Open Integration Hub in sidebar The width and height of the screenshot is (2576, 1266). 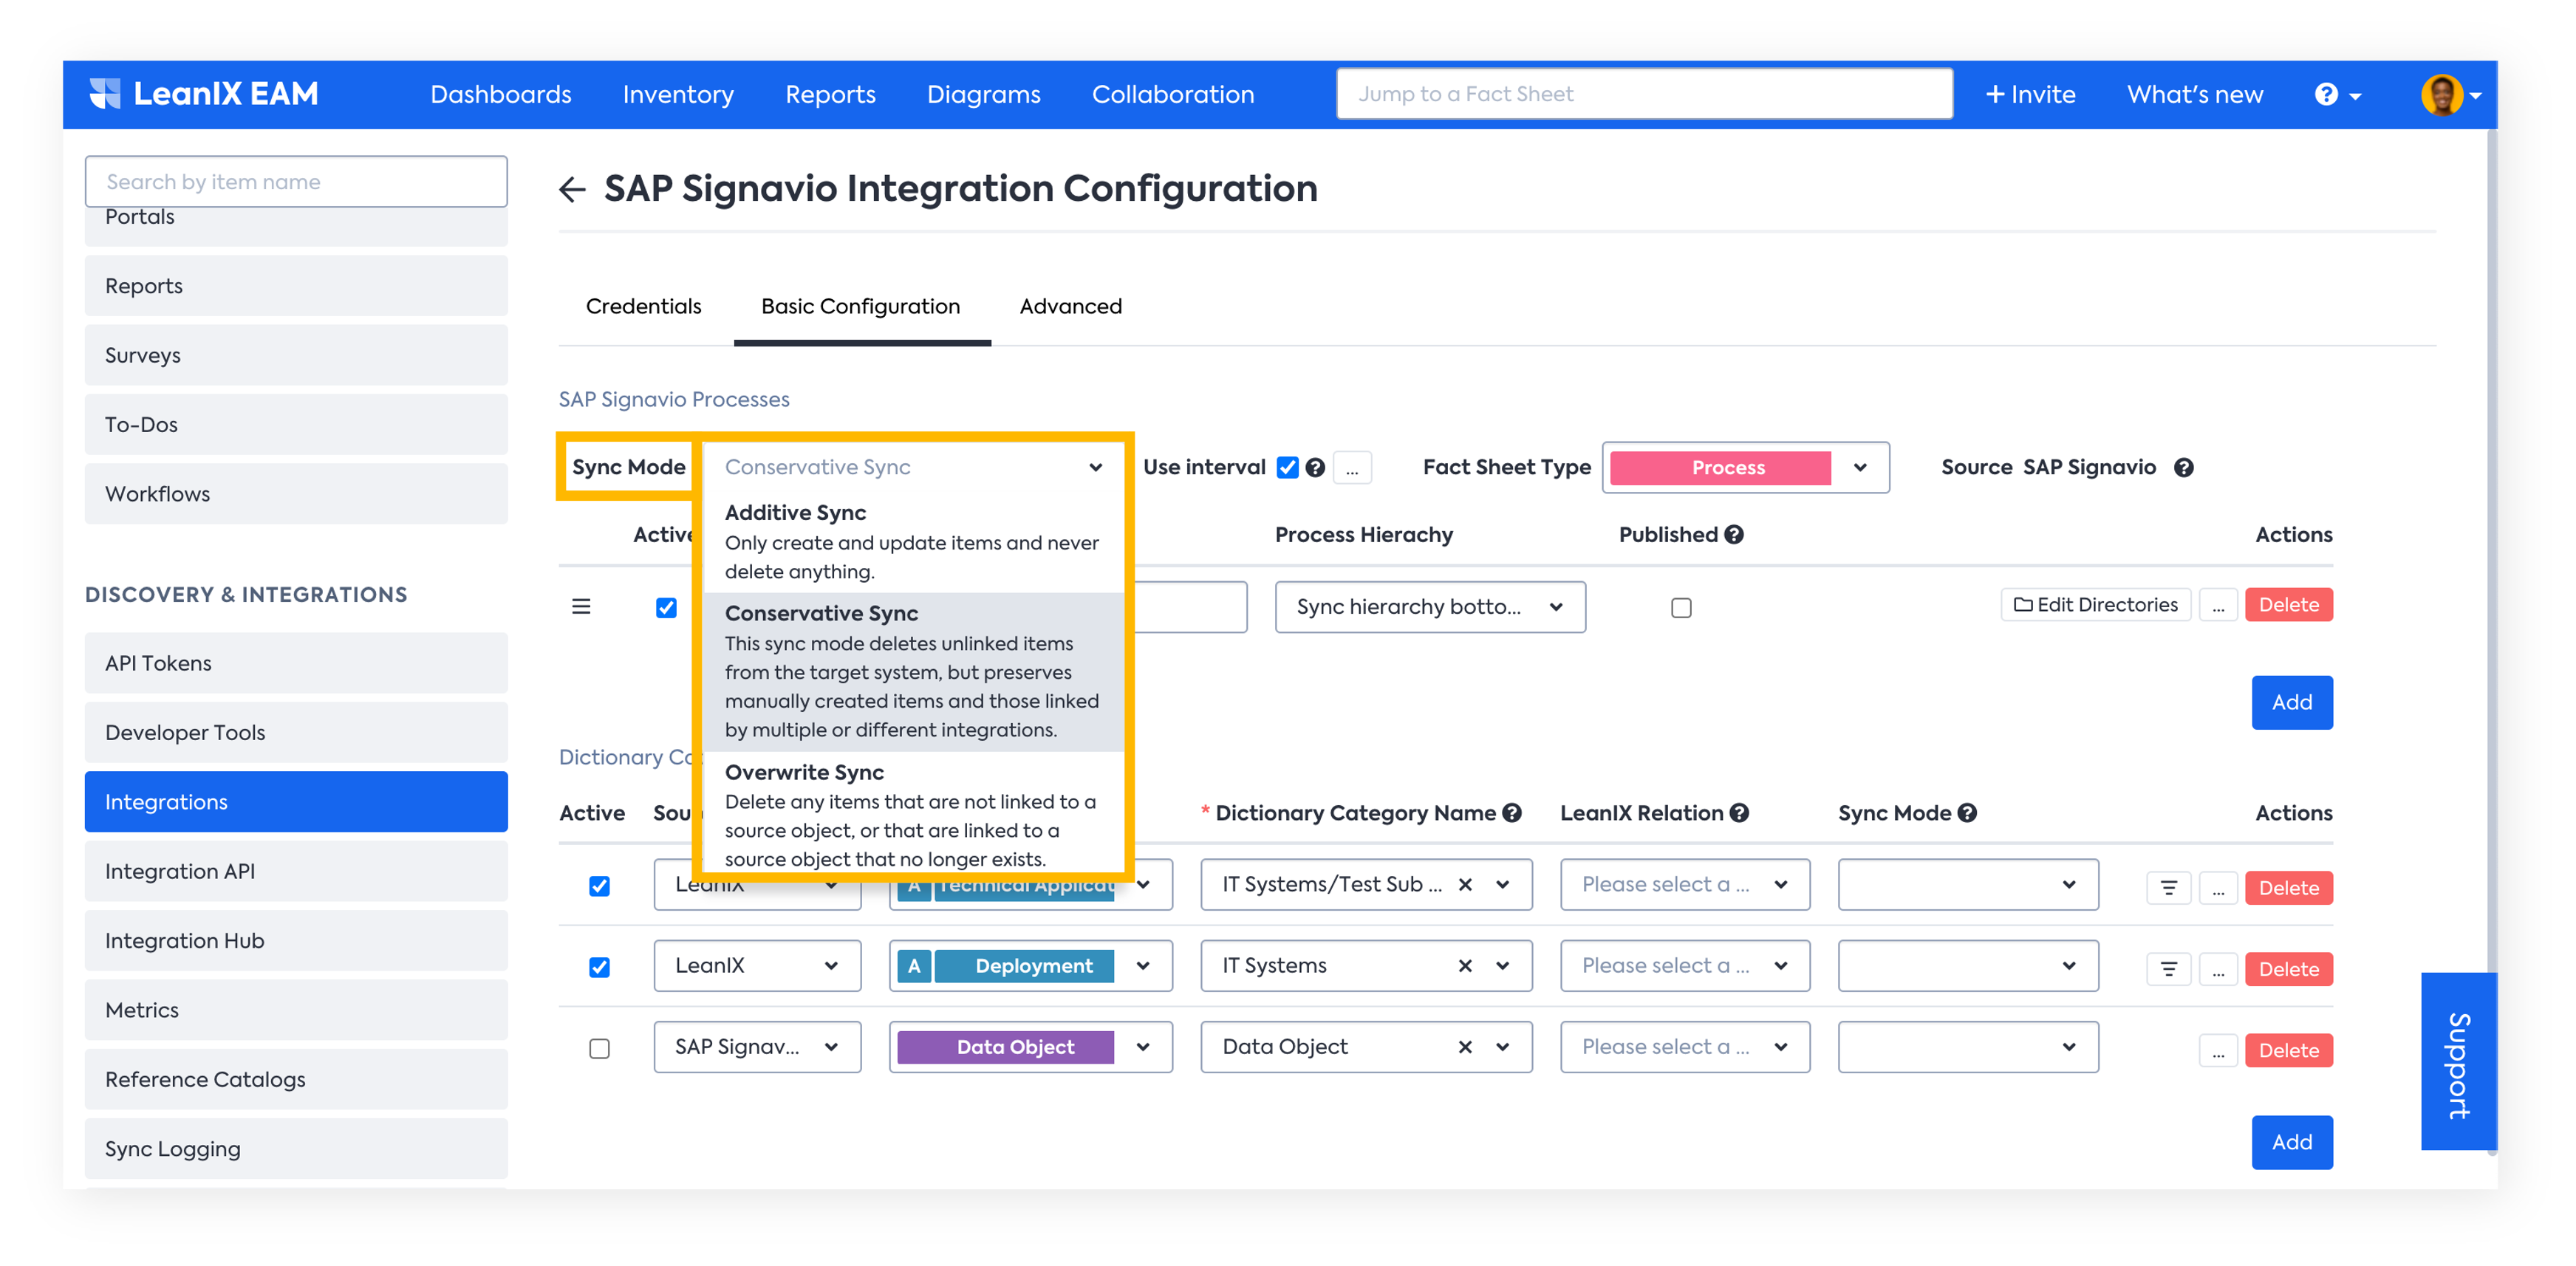click(296, 940)
